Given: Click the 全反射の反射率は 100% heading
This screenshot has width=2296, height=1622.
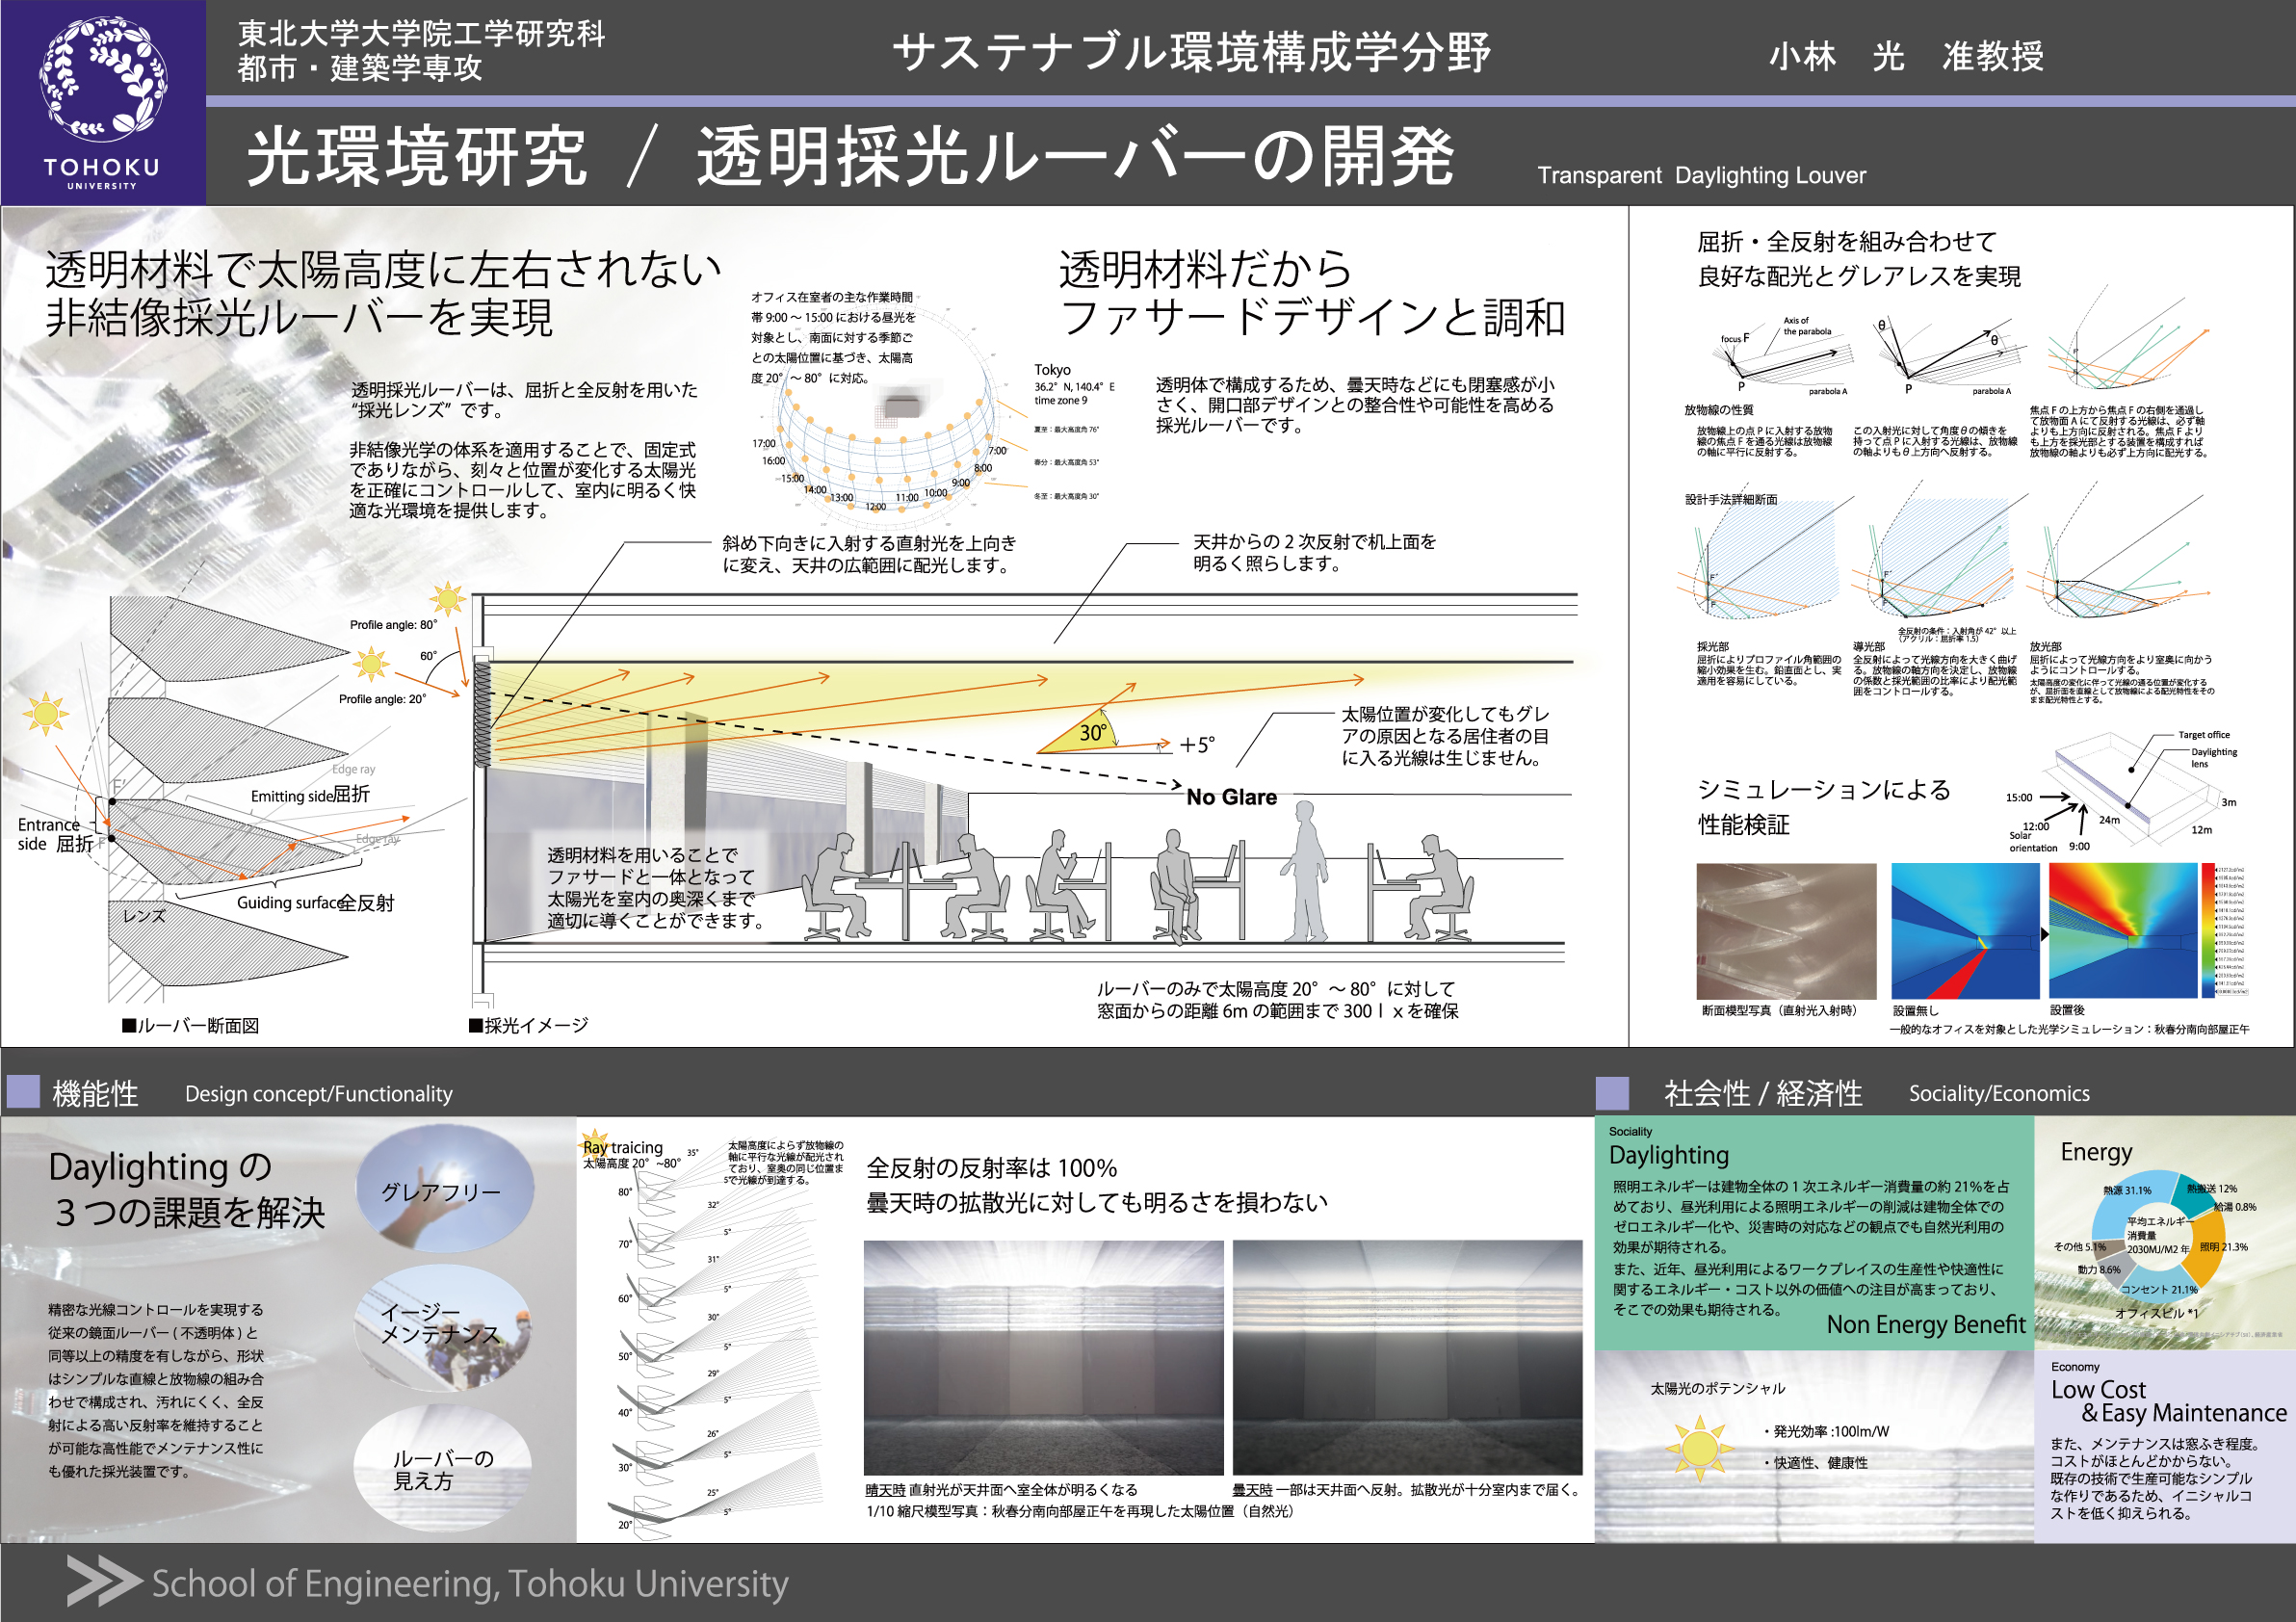Looking at the screenshot, I should [991, 1168].
